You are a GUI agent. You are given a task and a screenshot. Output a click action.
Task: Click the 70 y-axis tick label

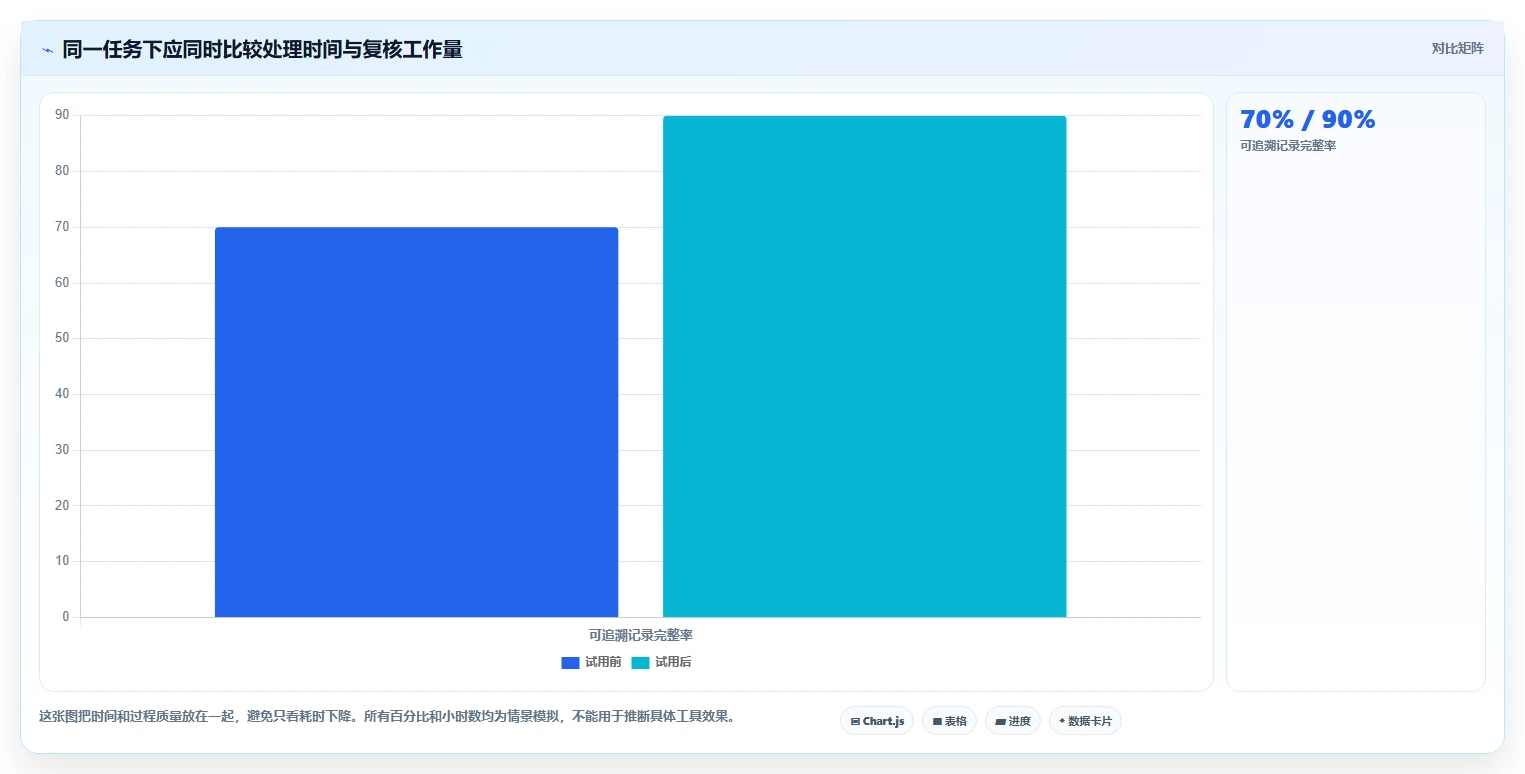62,227
